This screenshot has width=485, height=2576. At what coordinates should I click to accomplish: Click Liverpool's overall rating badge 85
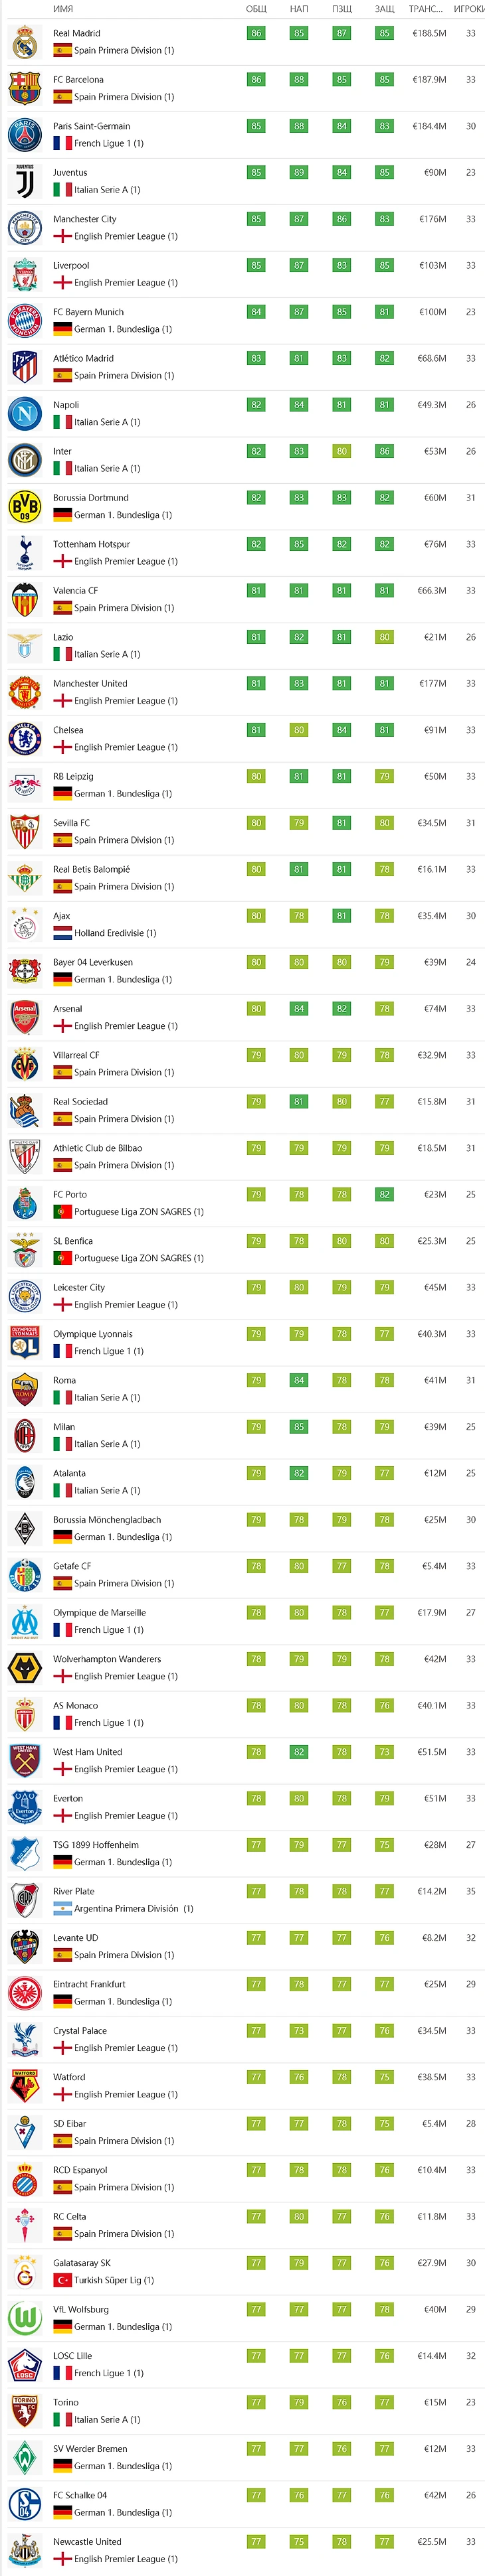[x=256, y=265]
